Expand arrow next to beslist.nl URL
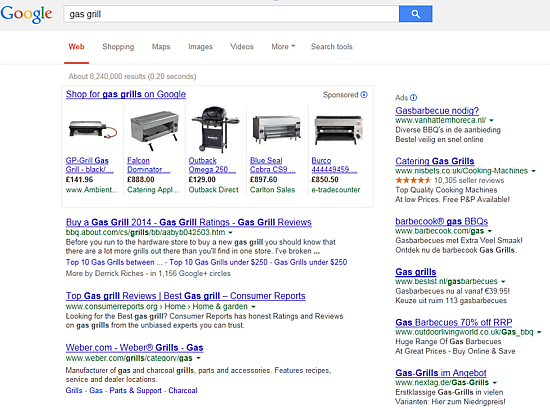Image resolution: width=550 pixels, height=410 pixels. 503,282
